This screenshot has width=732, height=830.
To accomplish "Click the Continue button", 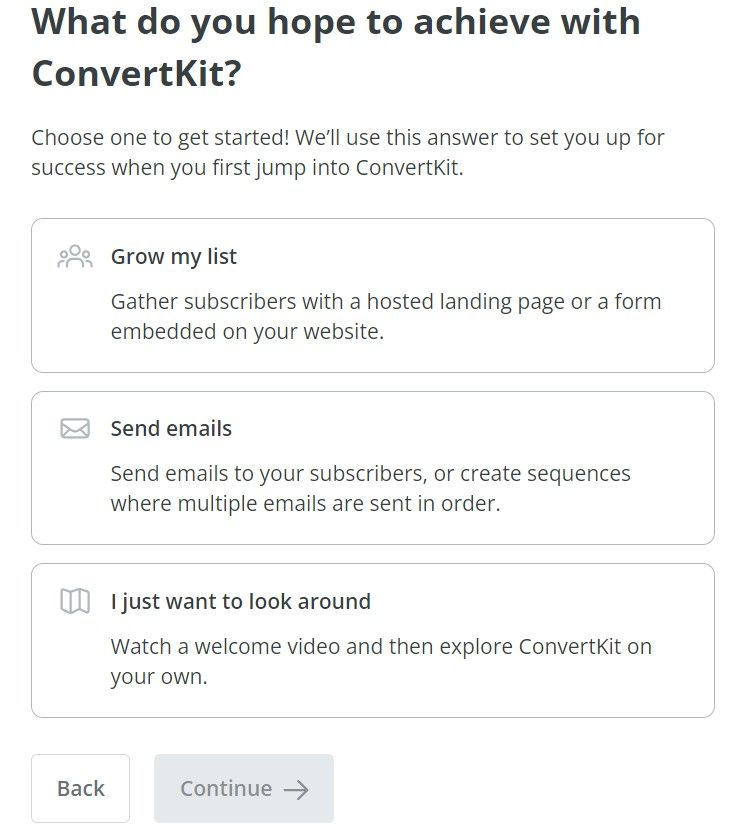I will pos(244,789).
